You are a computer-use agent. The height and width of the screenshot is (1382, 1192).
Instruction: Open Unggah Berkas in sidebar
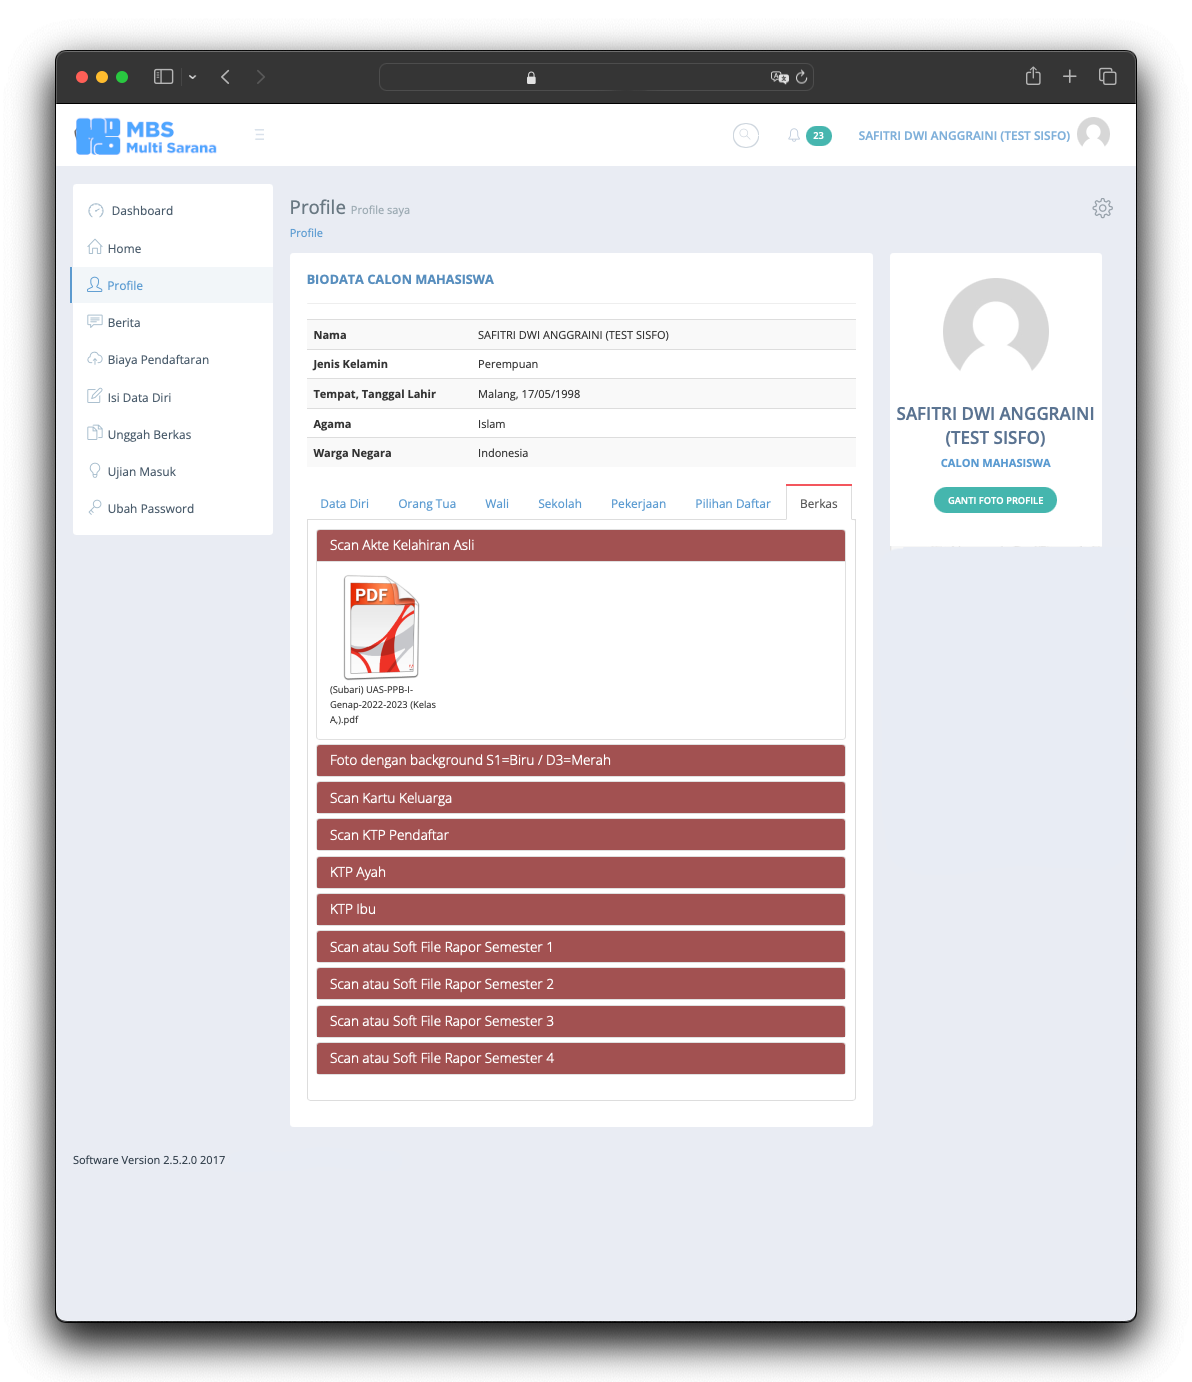(x=149, y=435)
